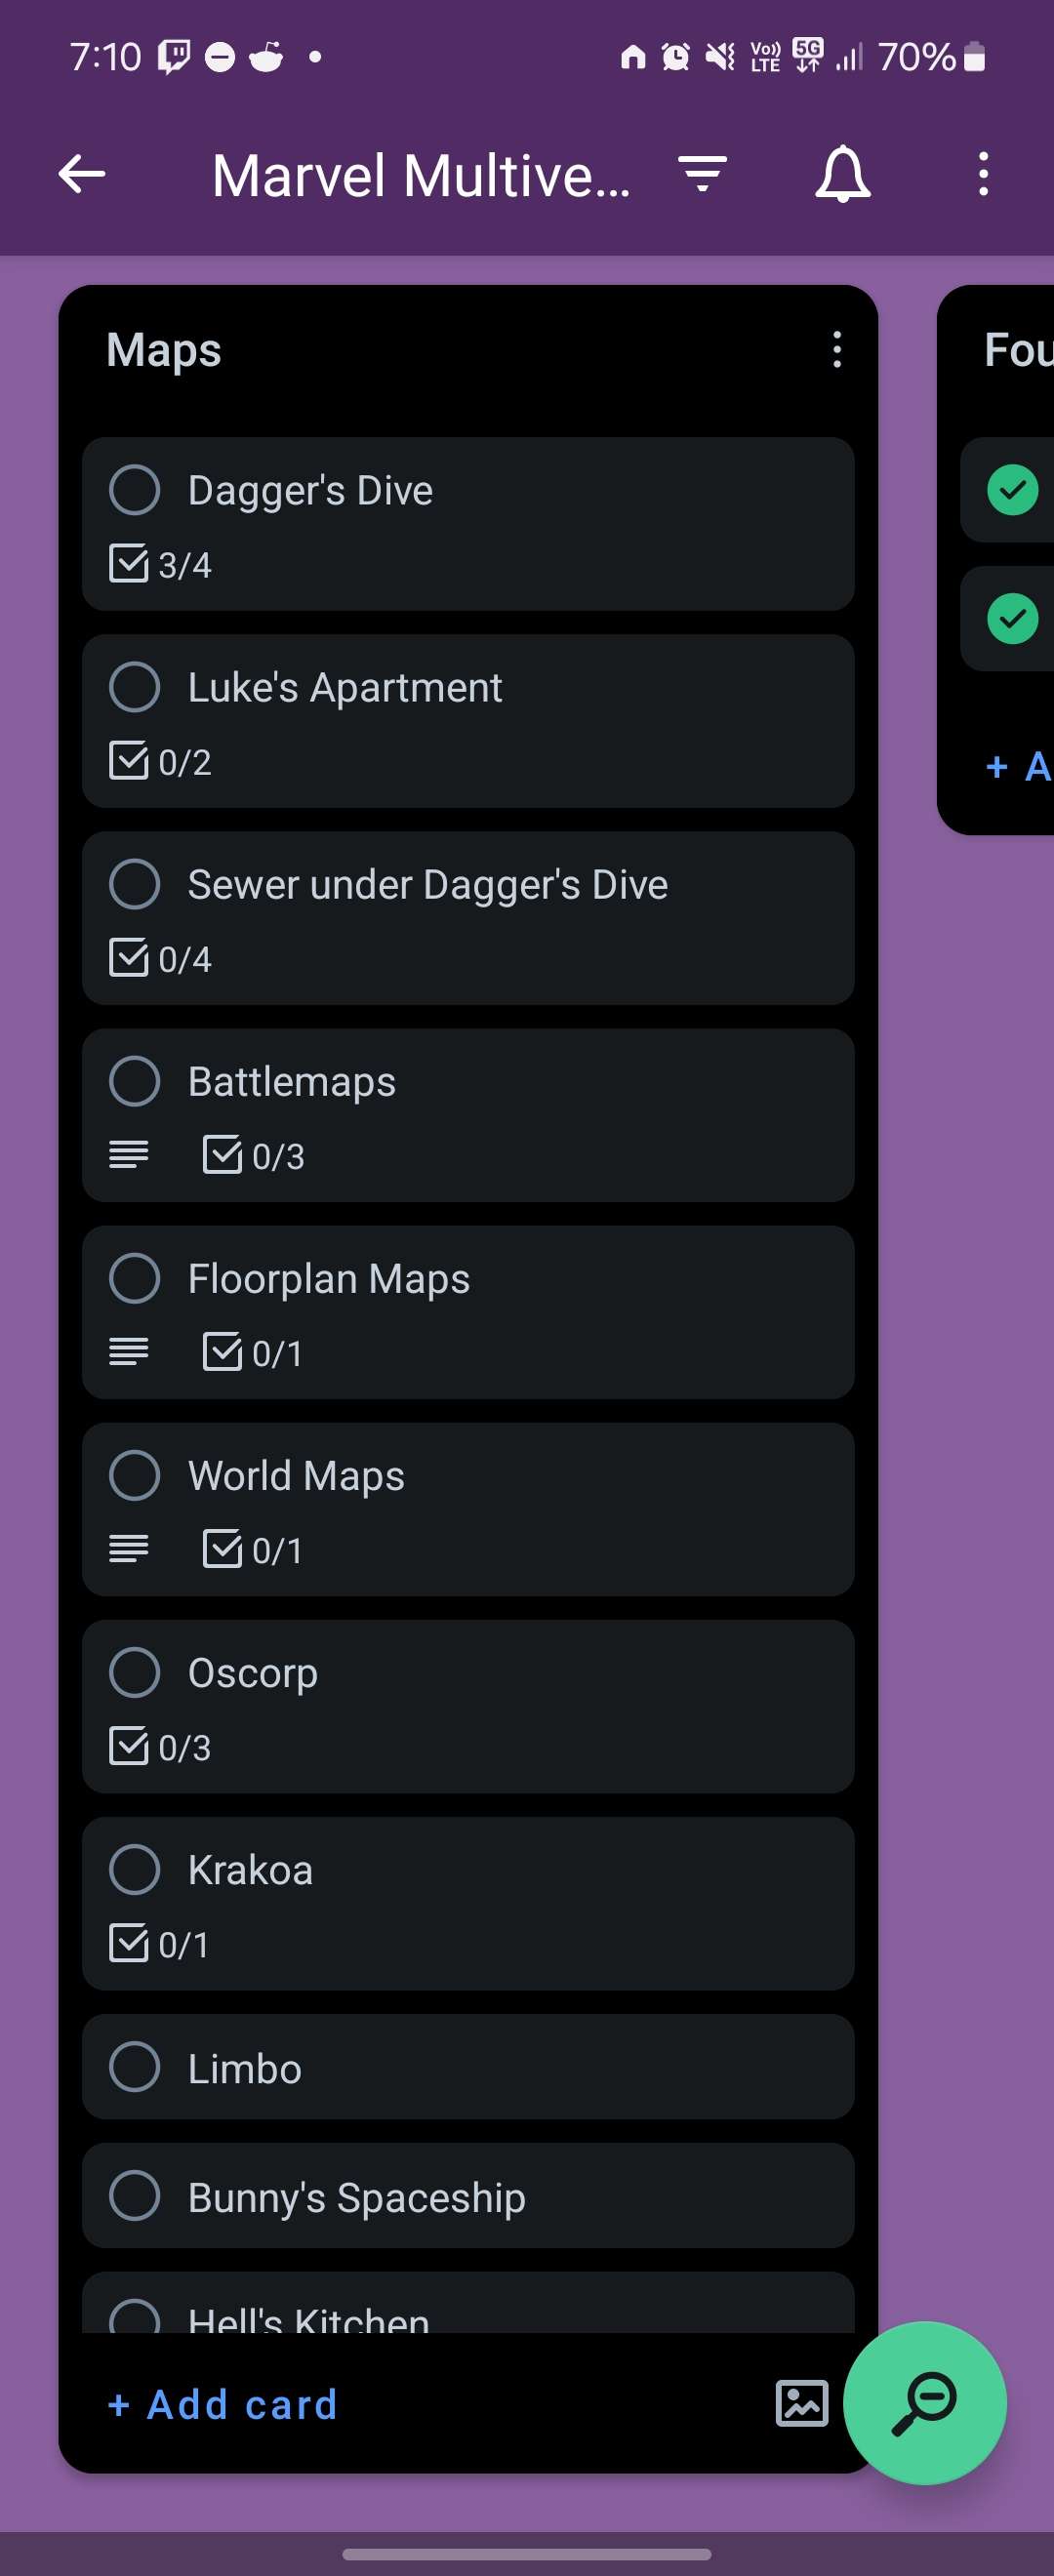Mark Dagger's Dive card complete
The height and width of the screenshot is (2576, 1054).
pyautogui.click(x=135, y=490)
